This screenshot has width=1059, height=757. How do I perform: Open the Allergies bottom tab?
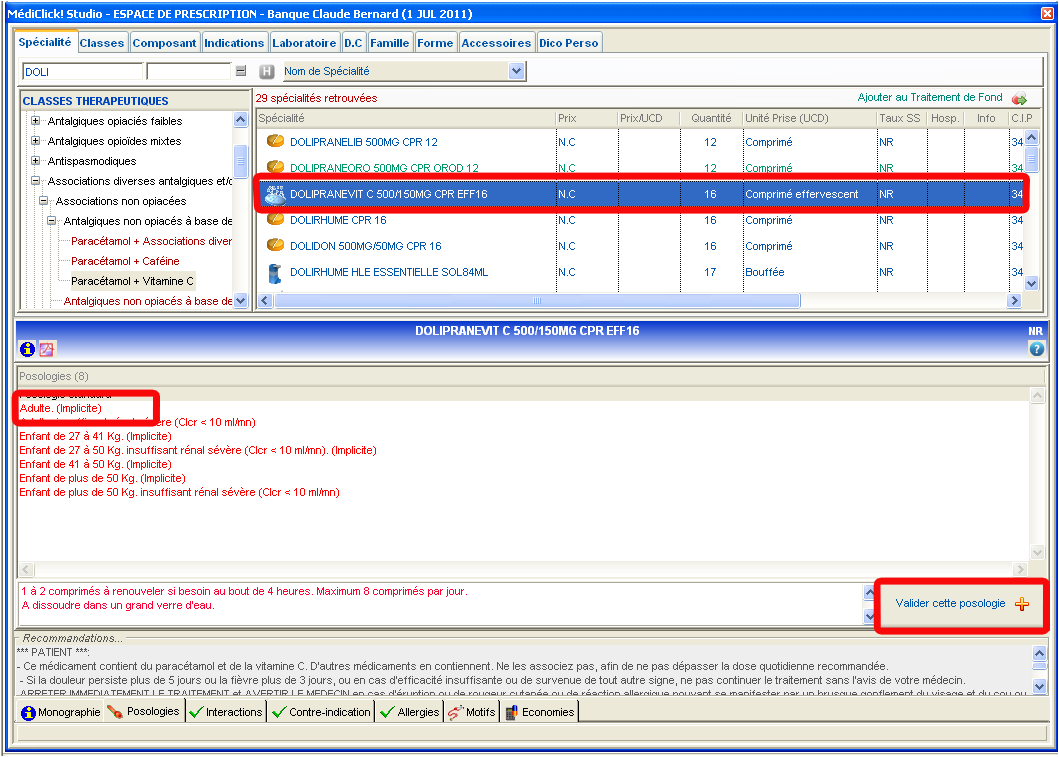[x=410, y=712]
